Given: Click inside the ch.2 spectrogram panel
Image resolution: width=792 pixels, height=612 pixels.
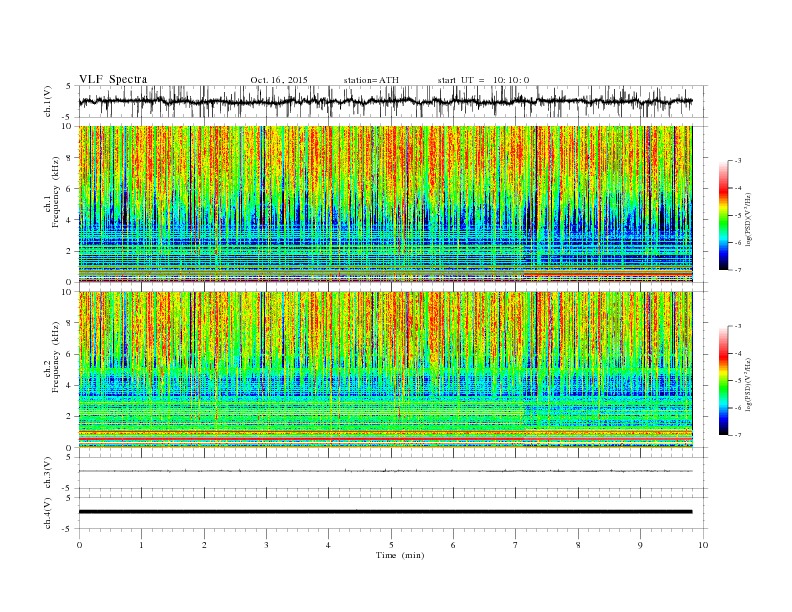Looking at the screenshot, I should point(385,370).
